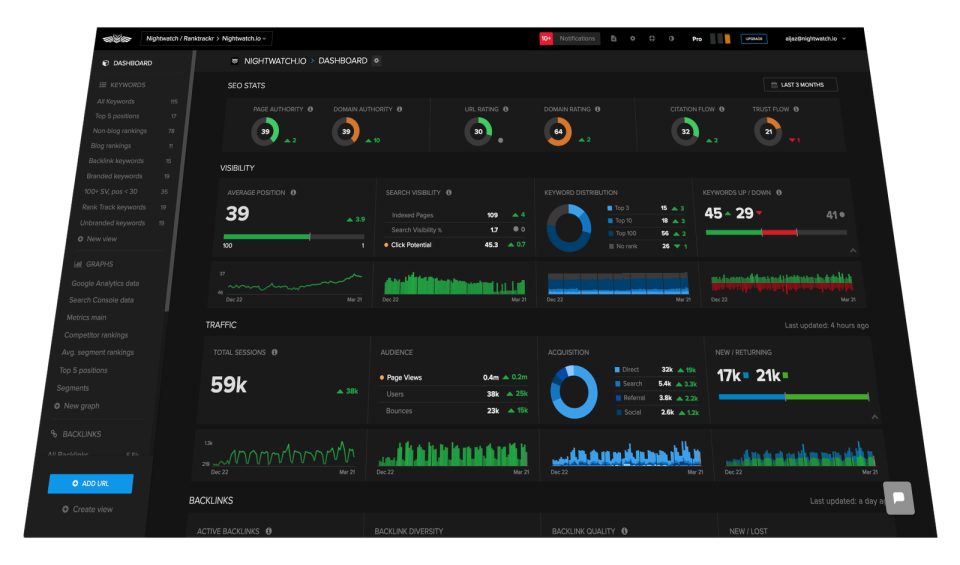
Task: Open the Last 3 Months date range picker
Action: pos(800,85)
